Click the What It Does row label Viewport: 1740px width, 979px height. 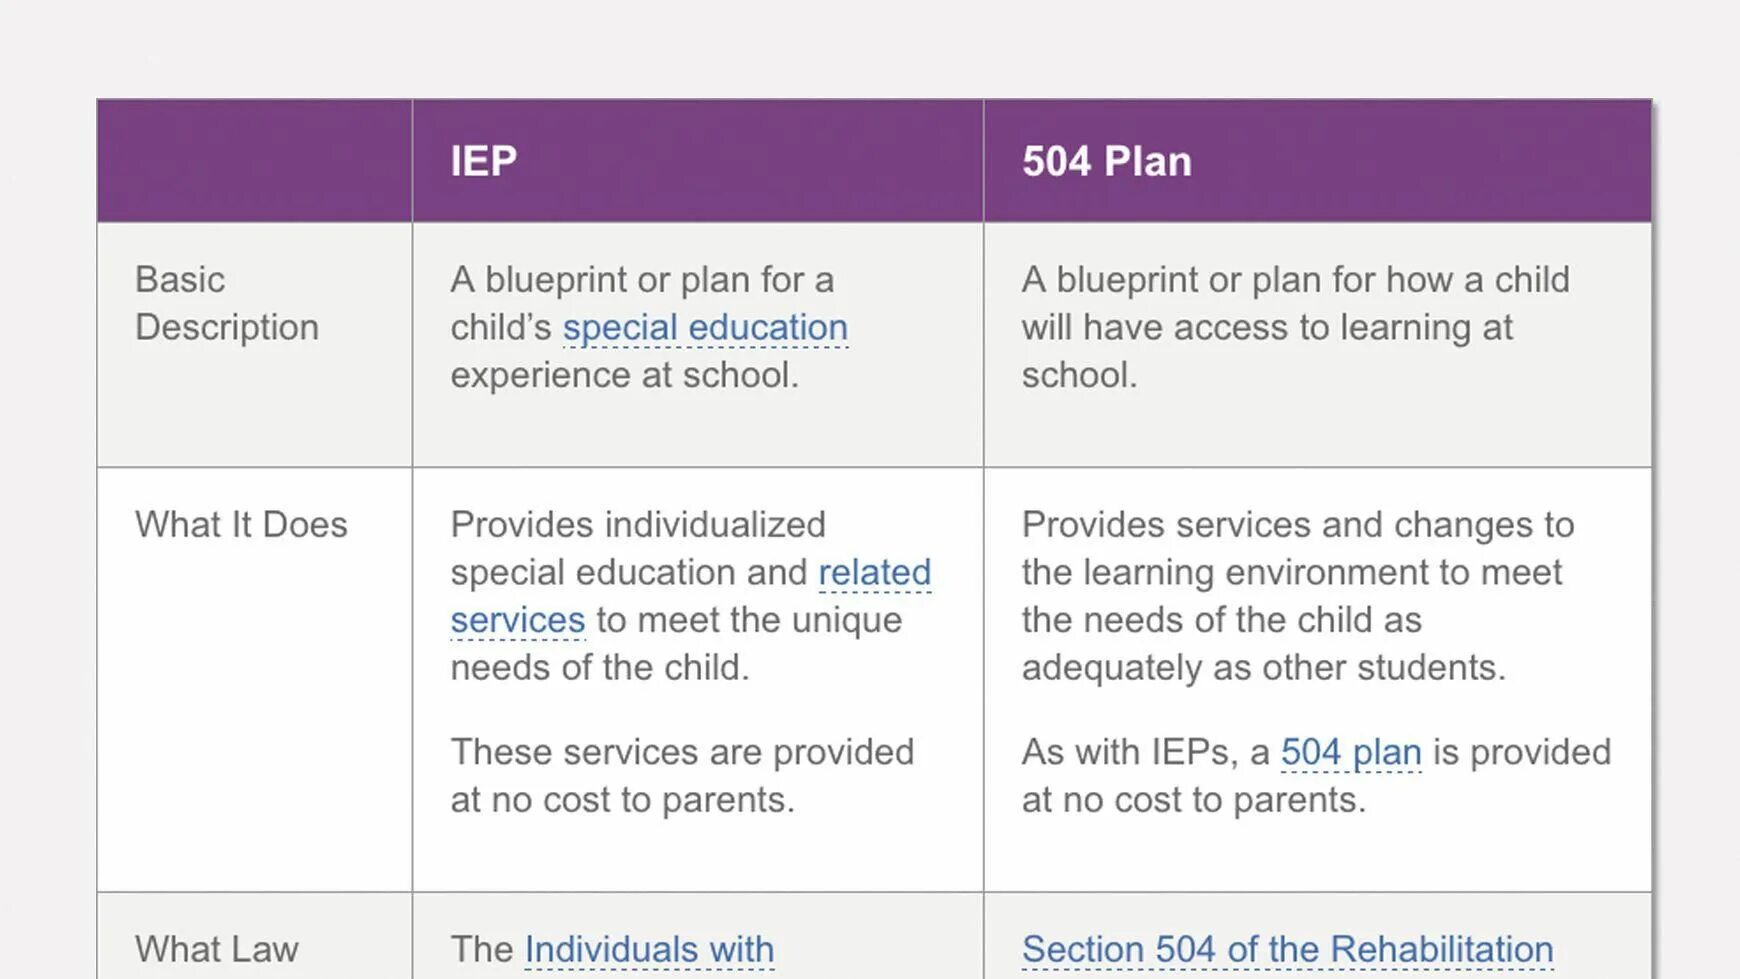coord(241,525)
